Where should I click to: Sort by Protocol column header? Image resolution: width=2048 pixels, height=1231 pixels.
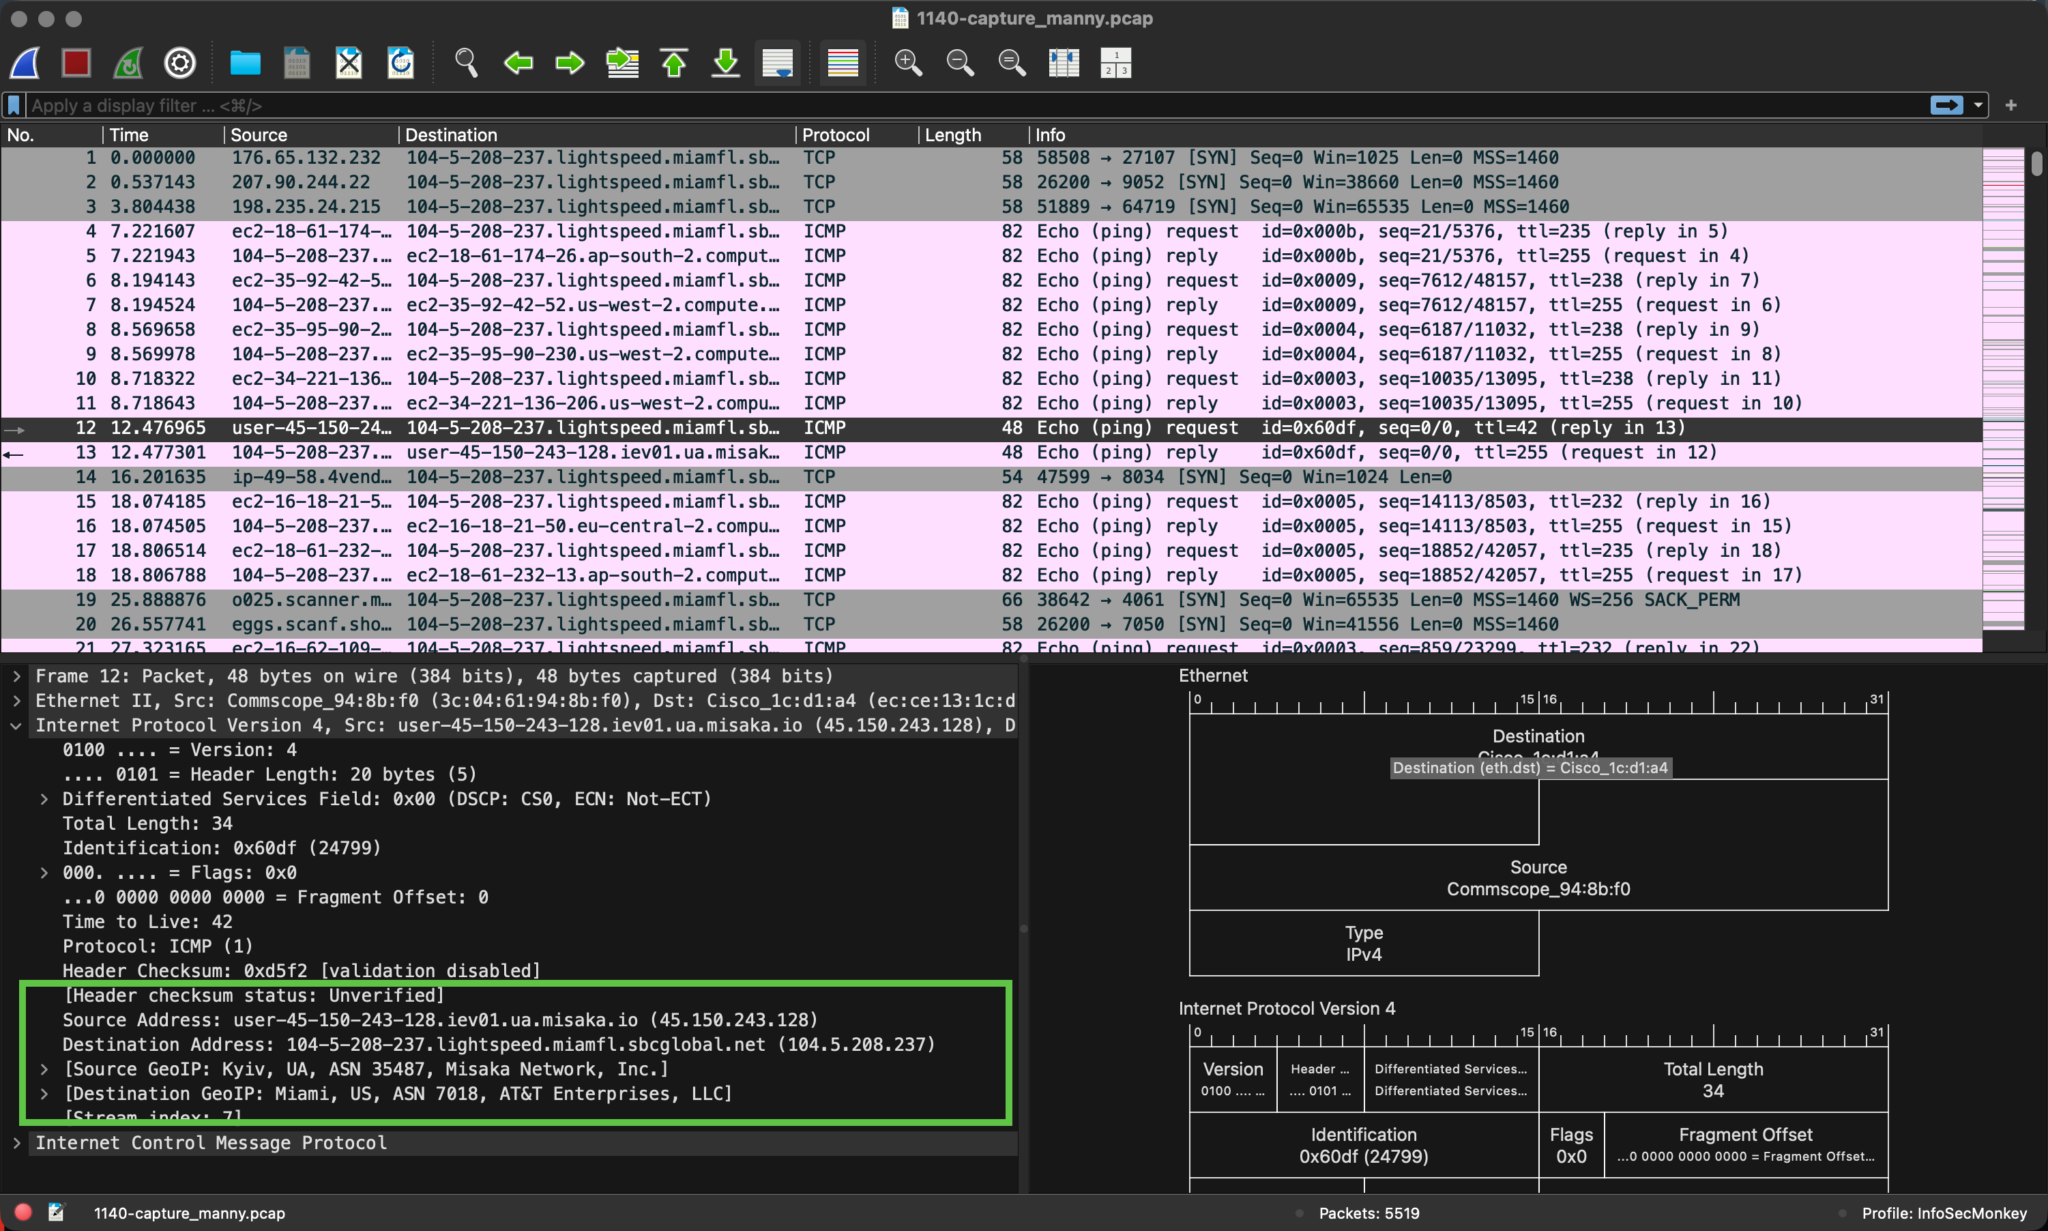pyautogui.click(x=857, y=135)
